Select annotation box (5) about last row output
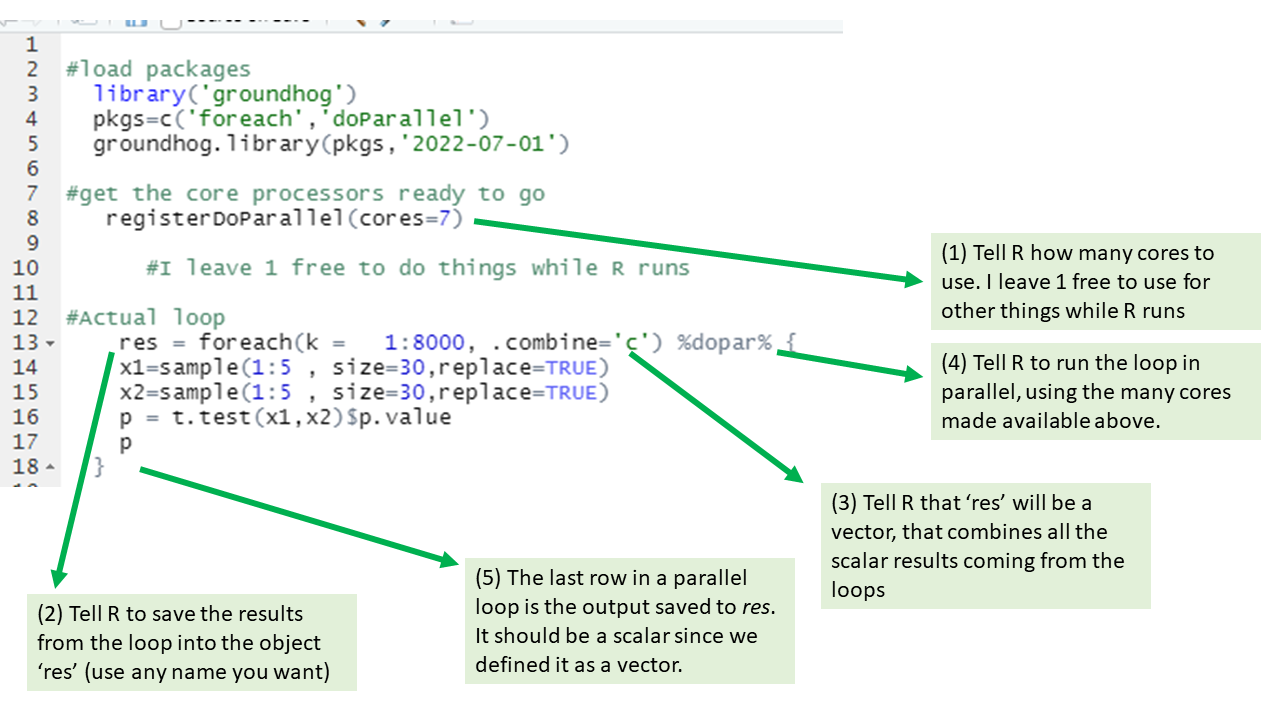 (x=630, y=621)
